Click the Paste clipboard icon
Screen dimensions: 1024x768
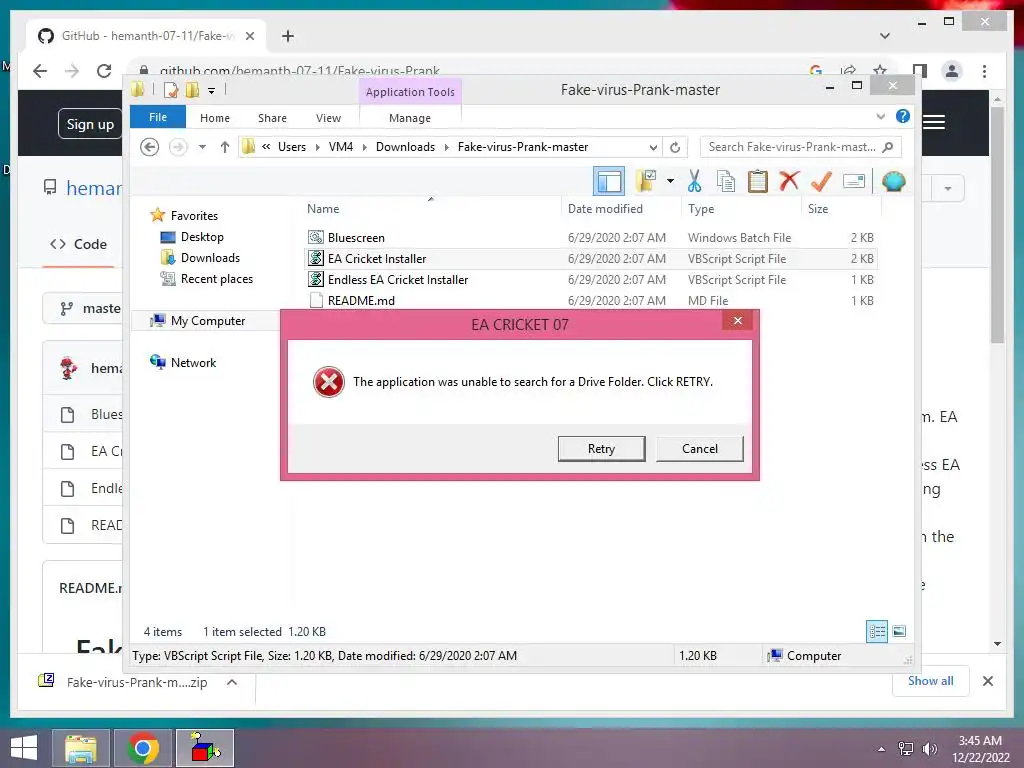[x=758, y=182]
